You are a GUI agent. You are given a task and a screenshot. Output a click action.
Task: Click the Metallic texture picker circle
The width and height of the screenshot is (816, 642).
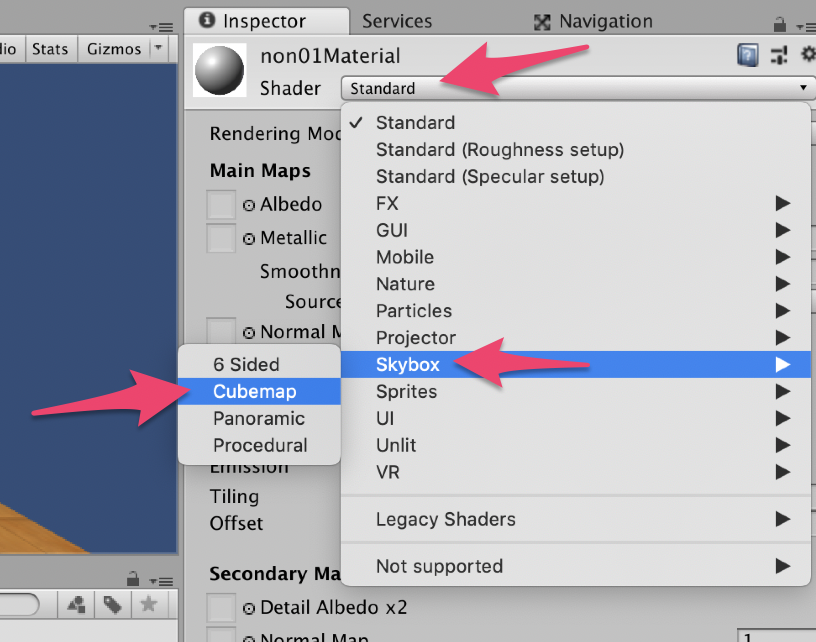click(x=249, y=239)
